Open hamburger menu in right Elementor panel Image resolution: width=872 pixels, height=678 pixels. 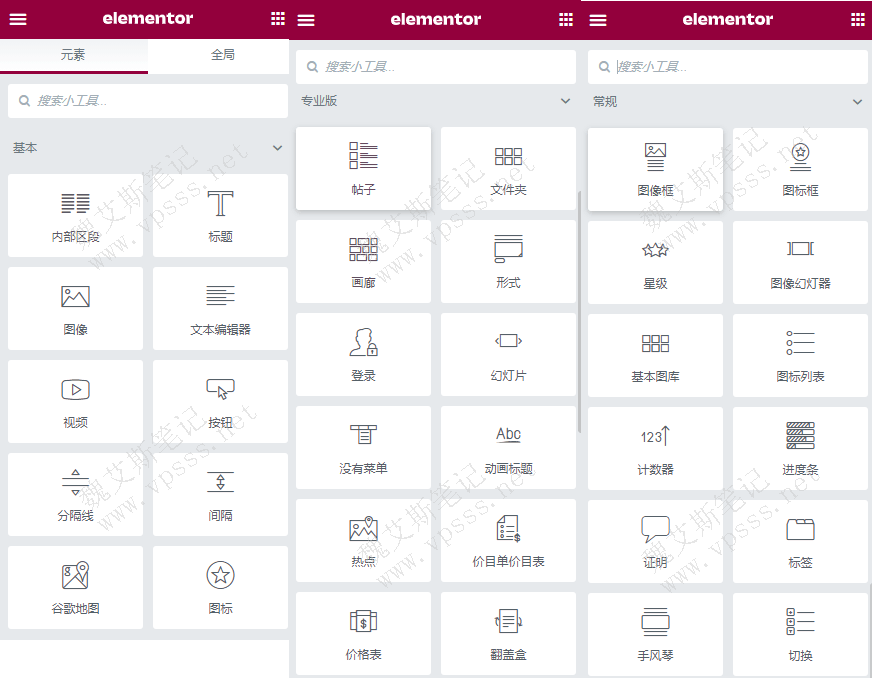[598, 21]
